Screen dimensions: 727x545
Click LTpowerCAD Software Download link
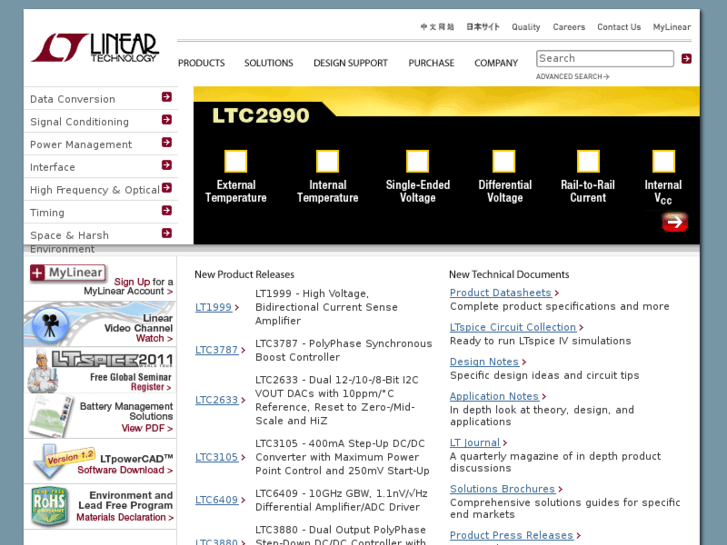[x=125, y=470]
